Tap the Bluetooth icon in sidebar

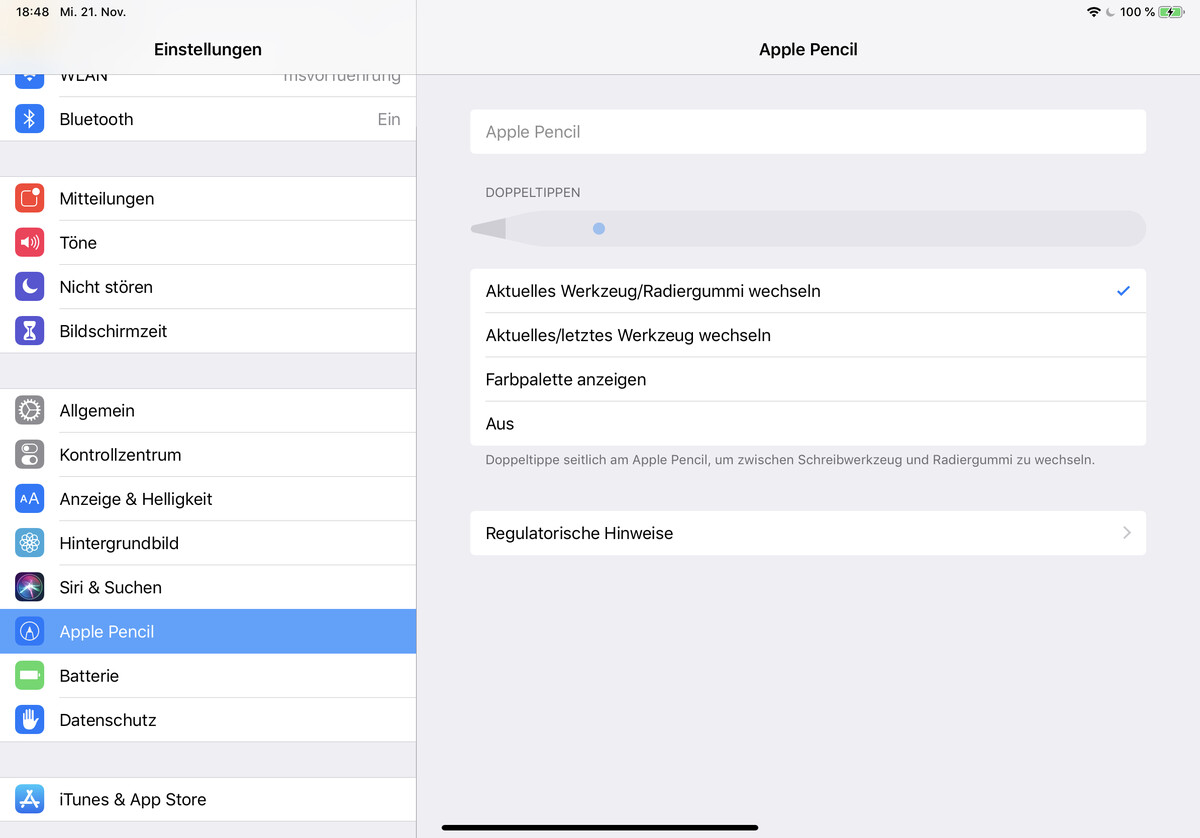[x=30, y=119]
